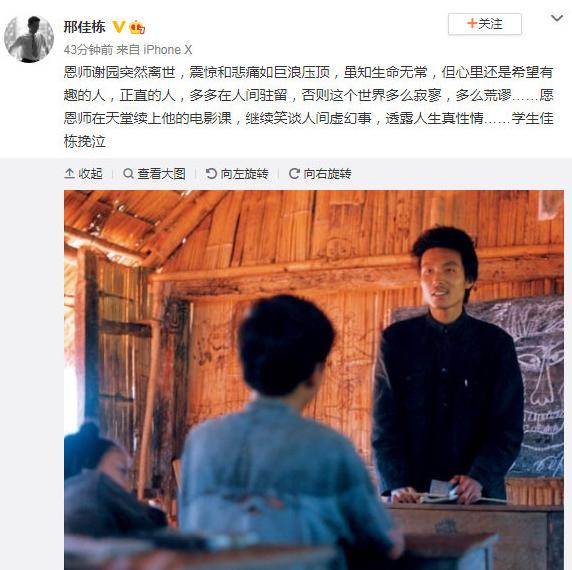Click the post text starting with 恩师谢园

309,106
